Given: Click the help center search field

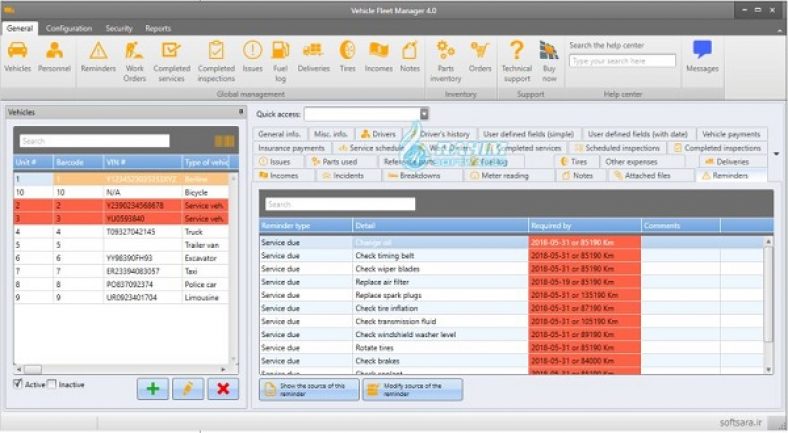Looking at the screenshot, I should point(622,61).
